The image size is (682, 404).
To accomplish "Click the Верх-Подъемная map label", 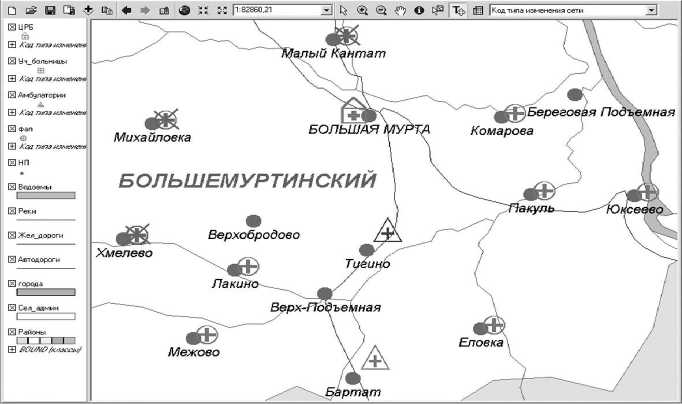I will [325, 307].
